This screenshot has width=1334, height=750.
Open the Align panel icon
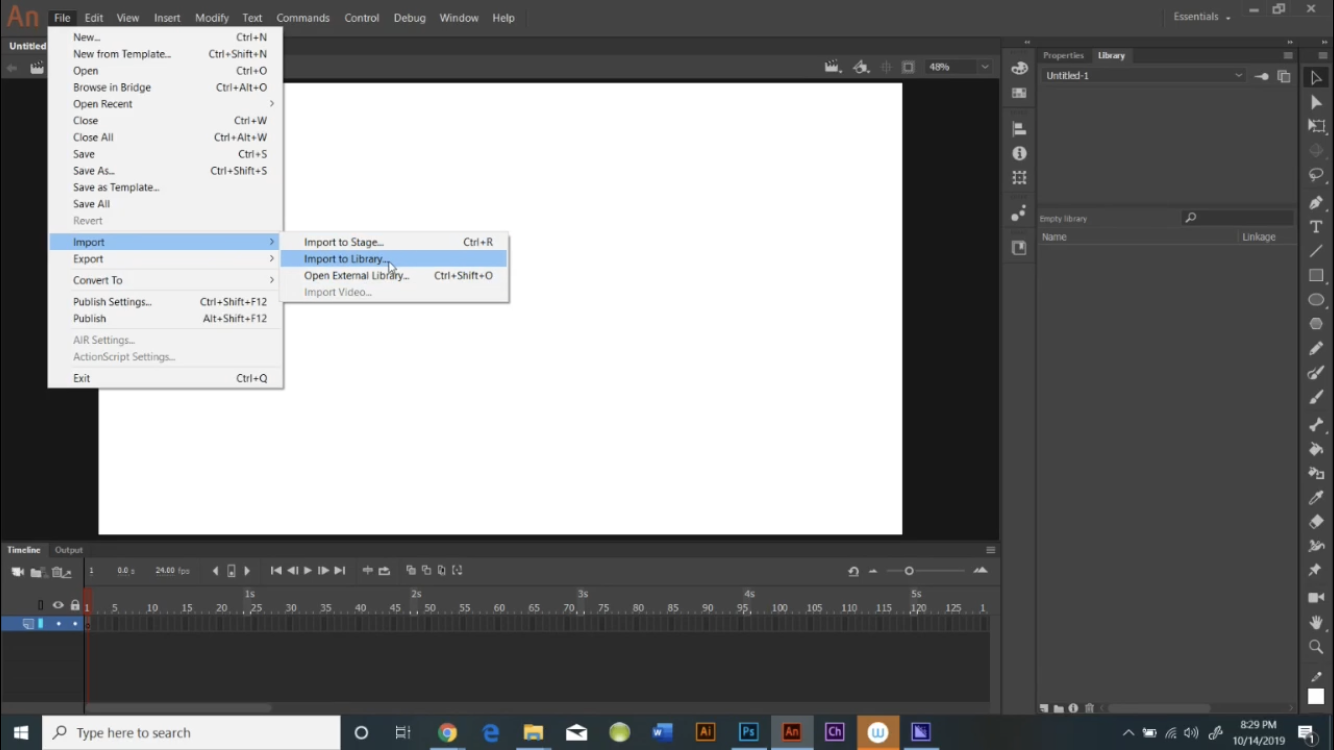[x=1019, y=129]
